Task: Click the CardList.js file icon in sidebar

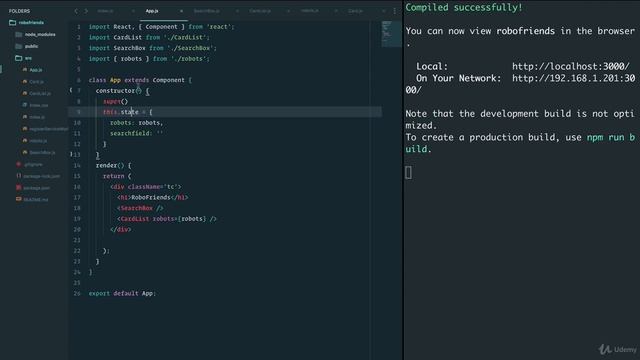Action: click(x=25, y=93)
